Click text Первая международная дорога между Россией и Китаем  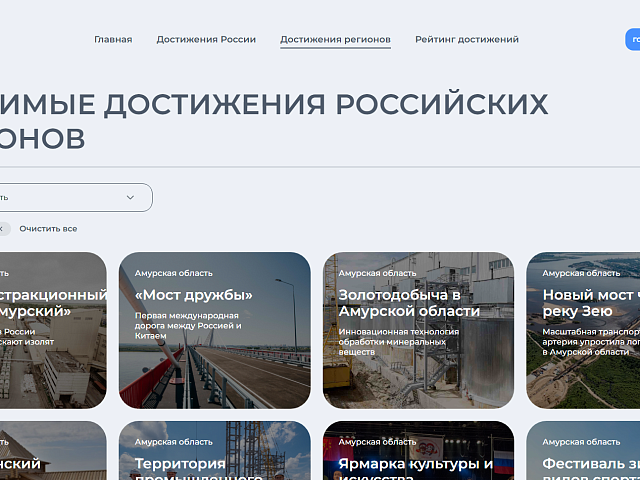(188, 326)
